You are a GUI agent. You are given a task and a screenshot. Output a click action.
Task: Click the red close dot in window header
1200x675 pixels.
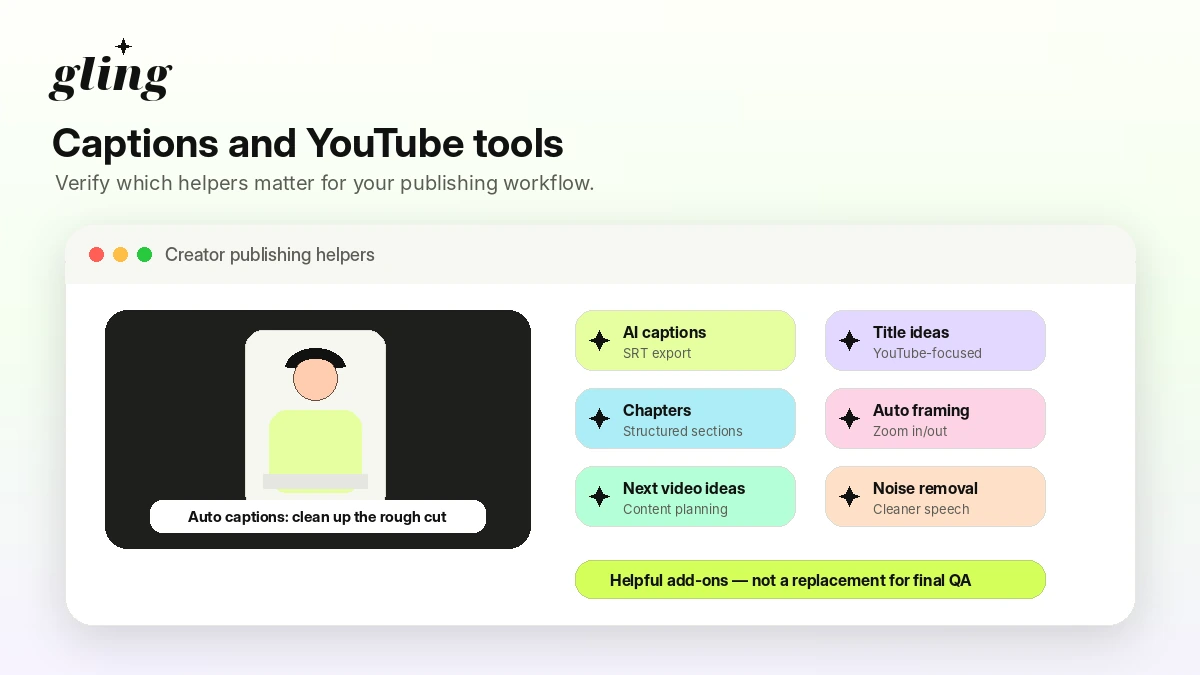coord(97,255)
